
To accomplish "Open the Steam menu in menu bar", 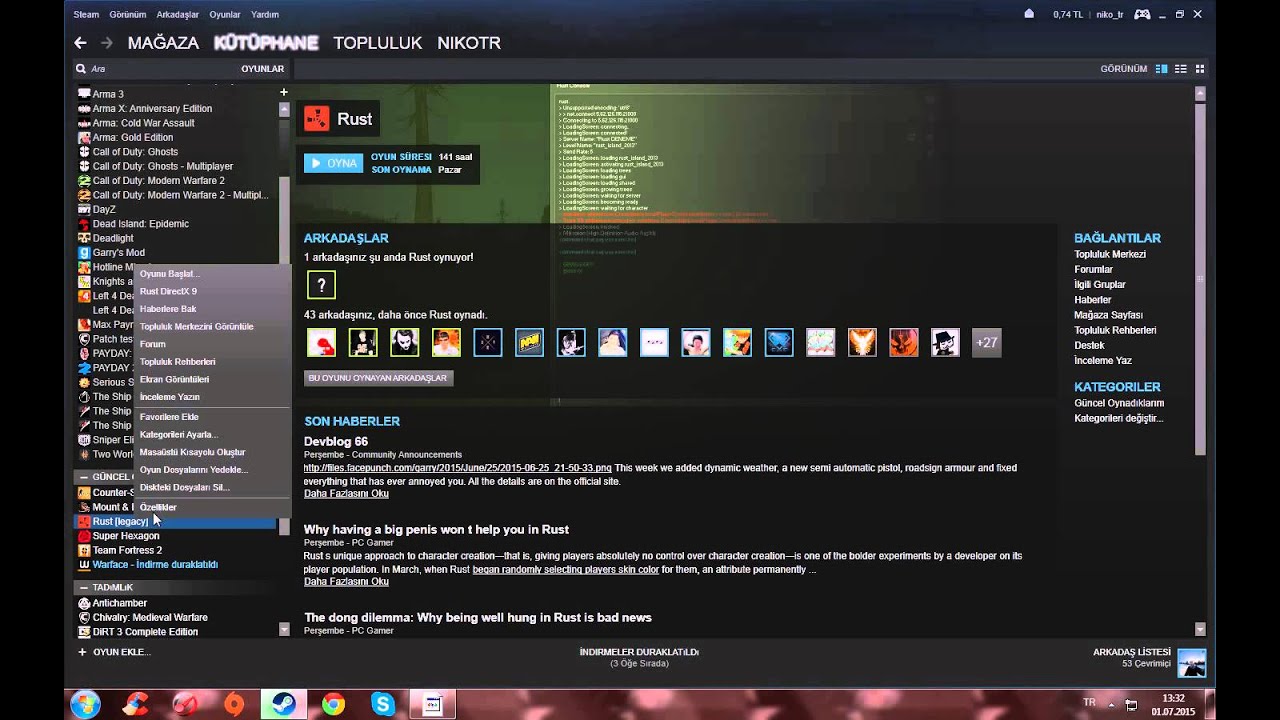I will coord(86,15).
